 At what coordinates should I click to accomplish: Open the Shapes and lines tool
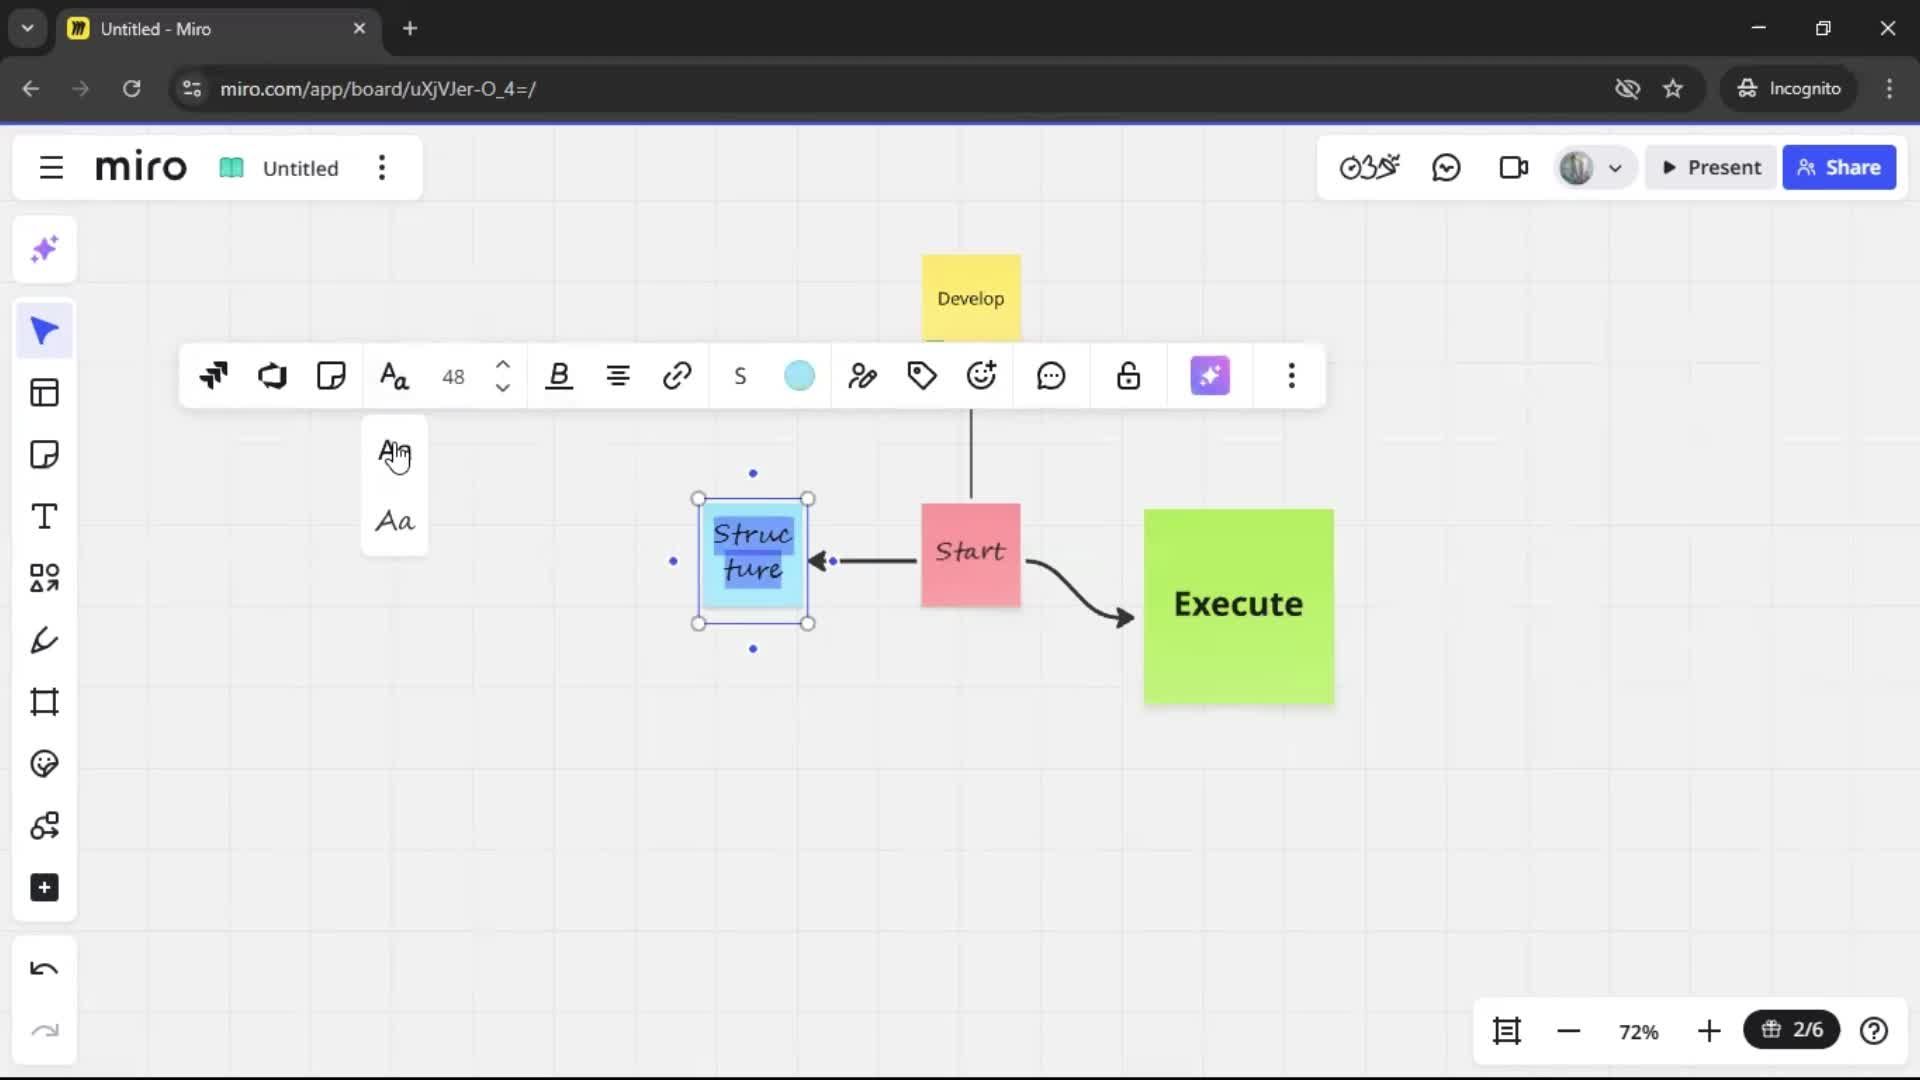pyautogui.click(x=44, y=578)
